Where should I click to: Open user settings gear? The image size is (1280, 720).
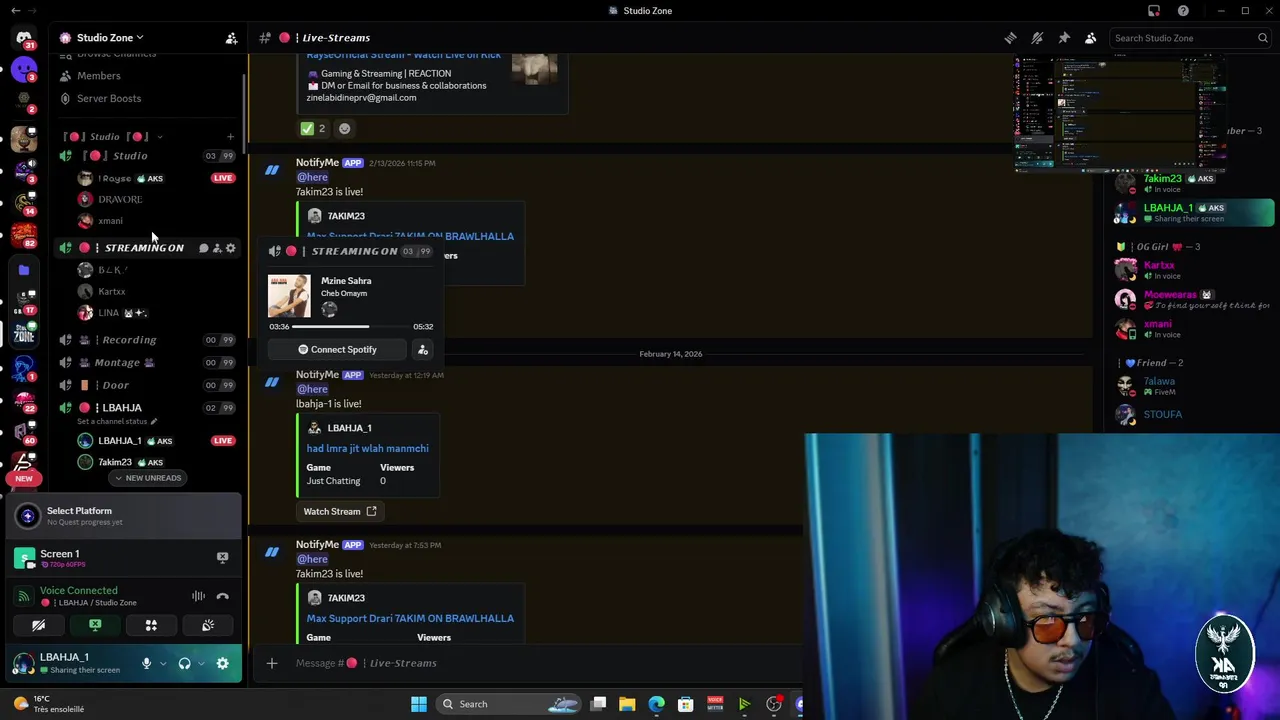(x=222, y=663)
